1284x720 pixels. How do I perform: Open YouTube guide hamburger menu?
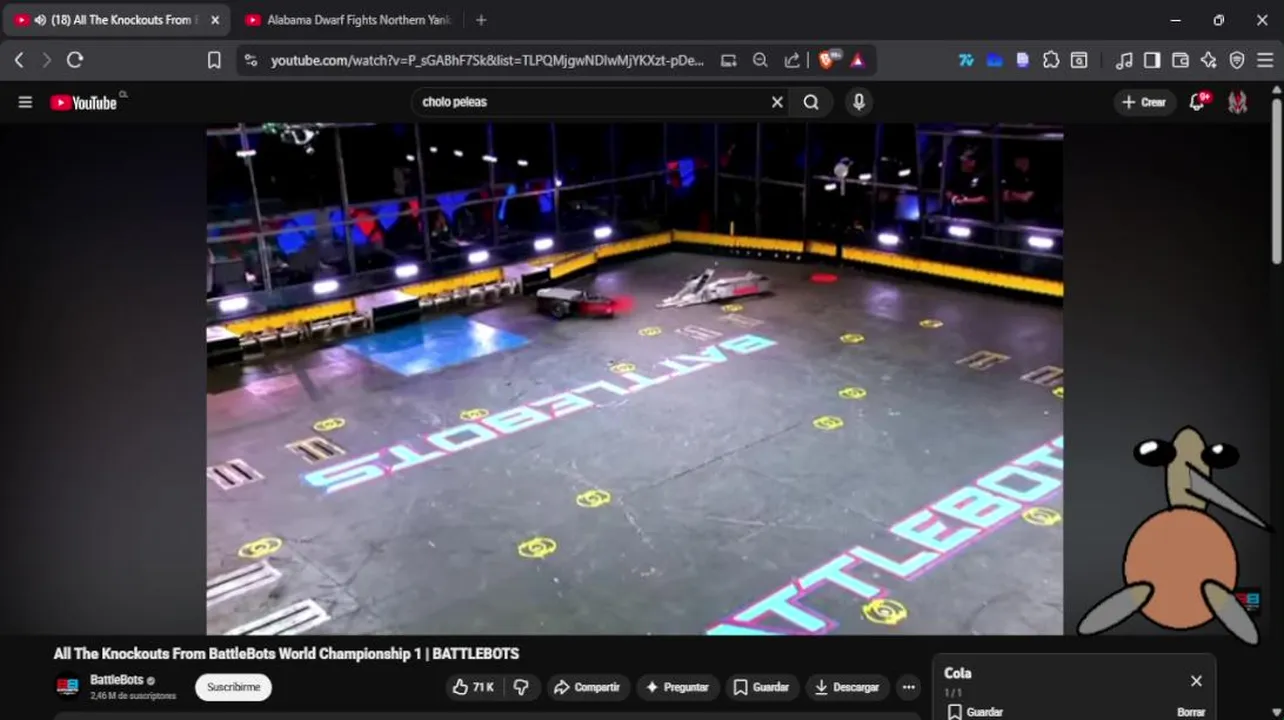coord(25,102)
